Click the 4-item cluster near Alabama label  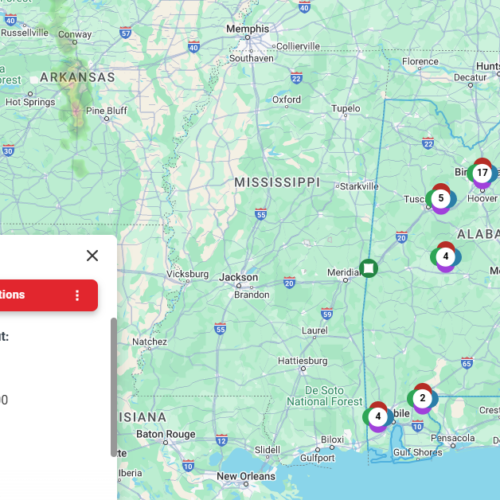pos(446,257)
